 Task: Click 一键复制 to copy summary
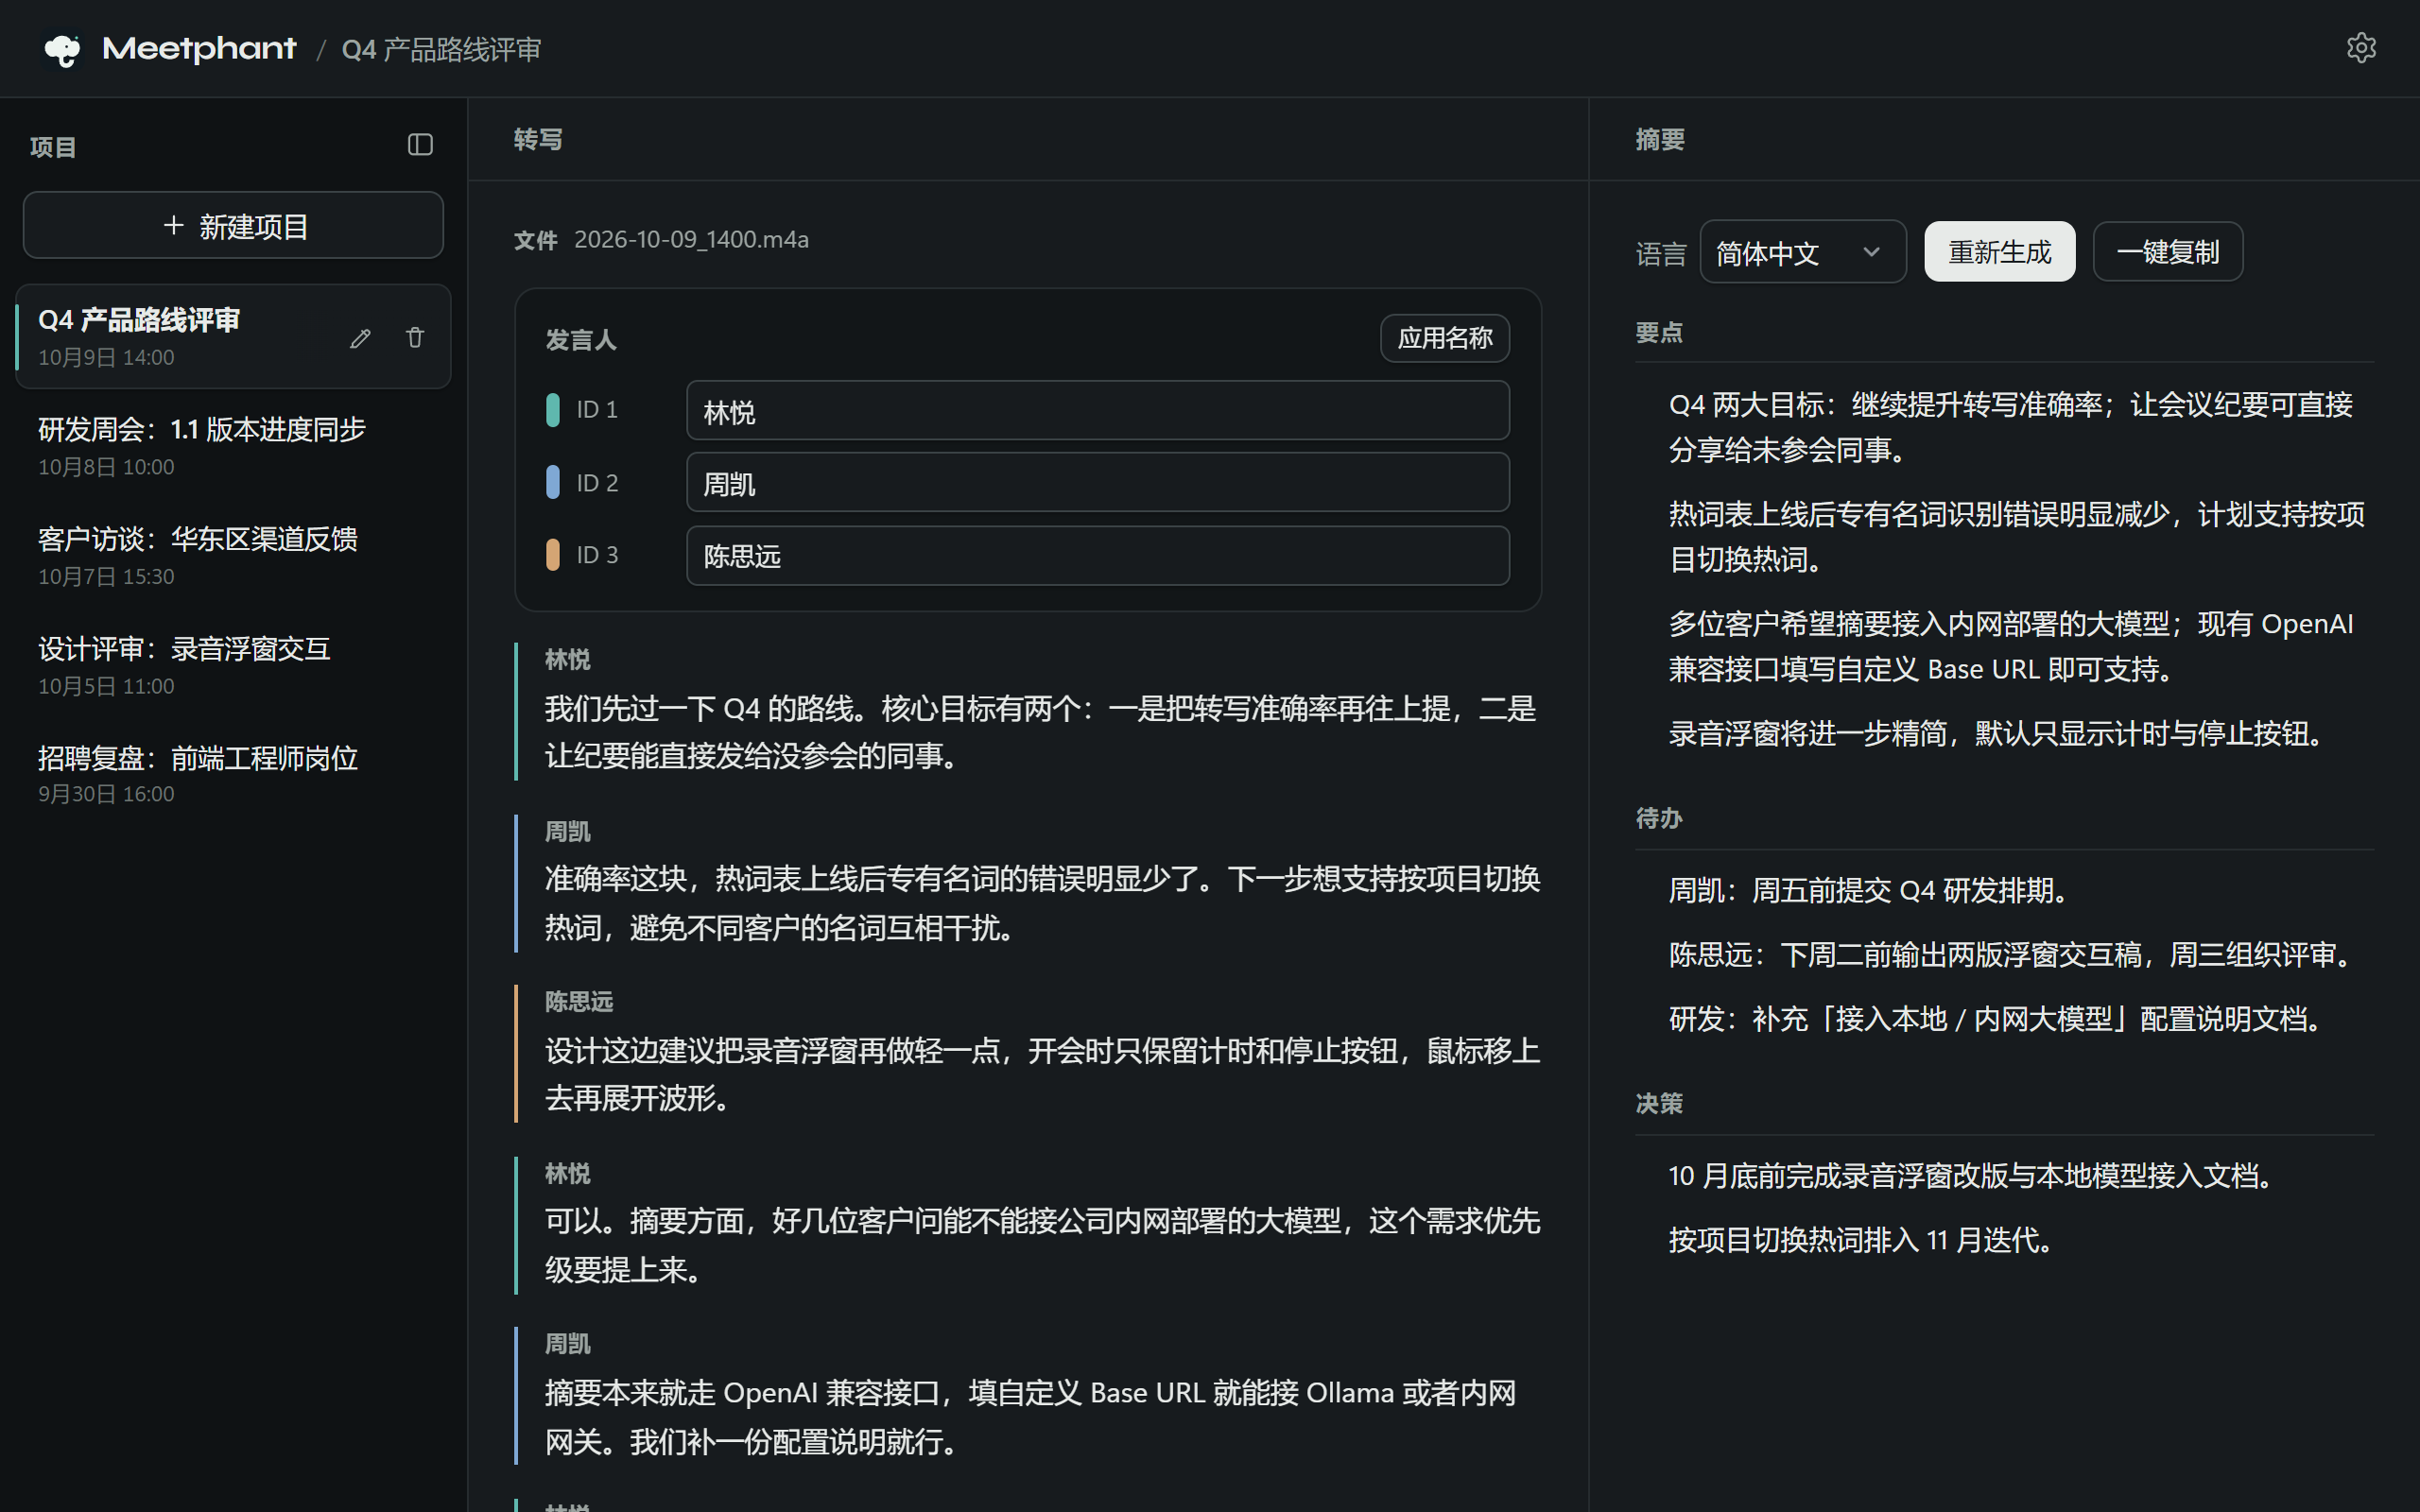pos(2167,252)
